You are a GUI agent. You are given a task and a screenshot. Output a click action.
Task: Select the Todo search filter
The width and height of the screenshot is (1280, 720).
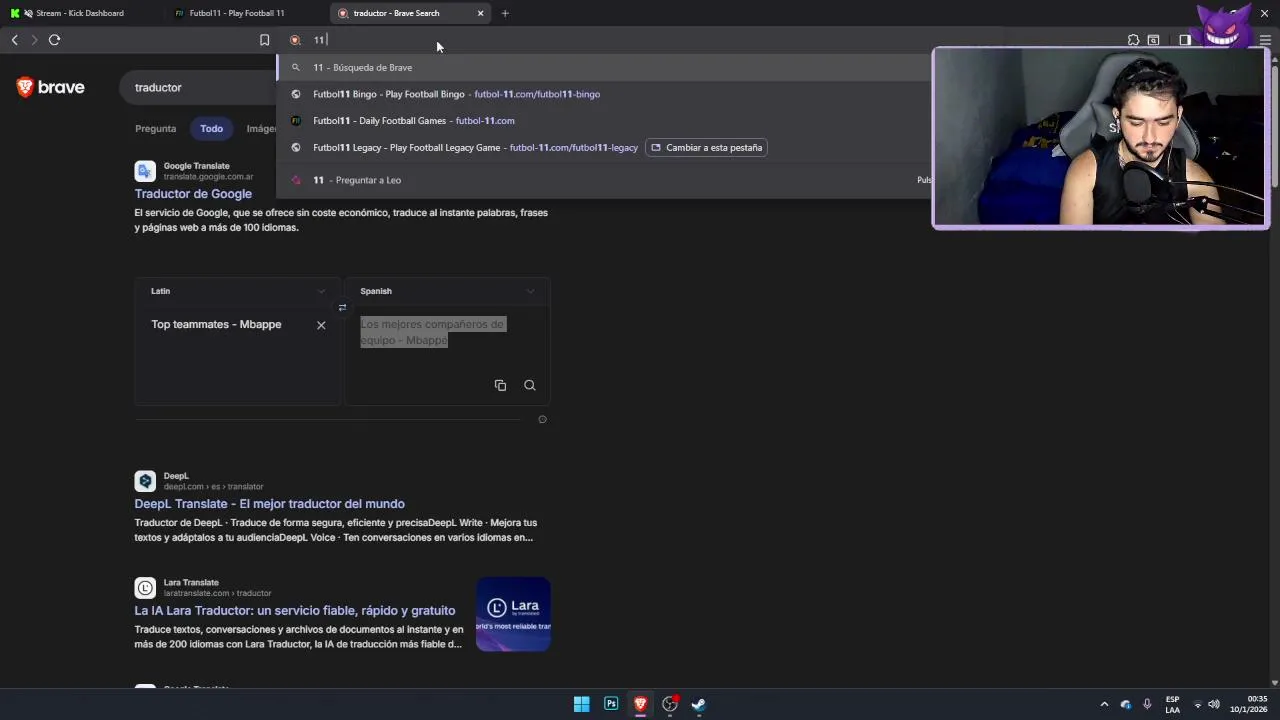[x=211, y=128]
